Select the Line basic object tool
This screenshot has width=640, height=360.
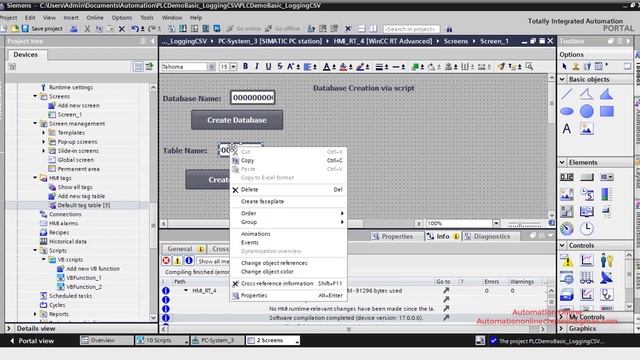(x=567, y=94)
